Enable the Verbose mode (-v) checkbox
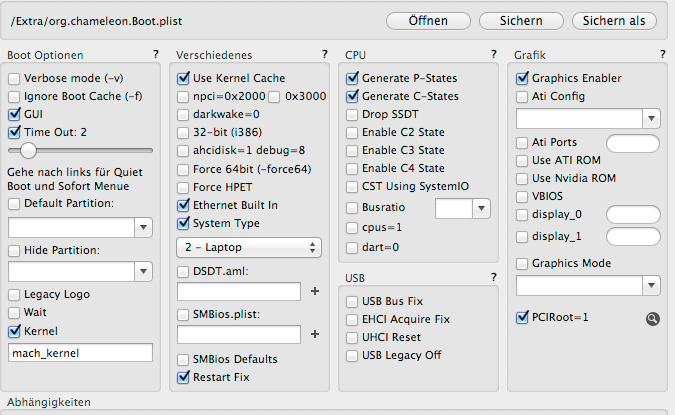This screenshot has width=675, height=415. [x=14, y=78]
